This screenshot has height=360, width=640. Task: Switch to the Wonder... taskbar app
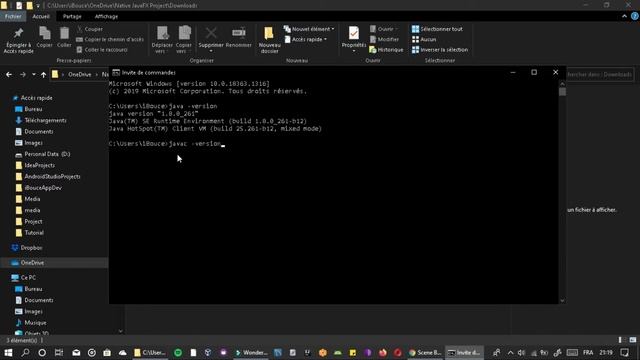pyautogui.click(x=251, y=353)
